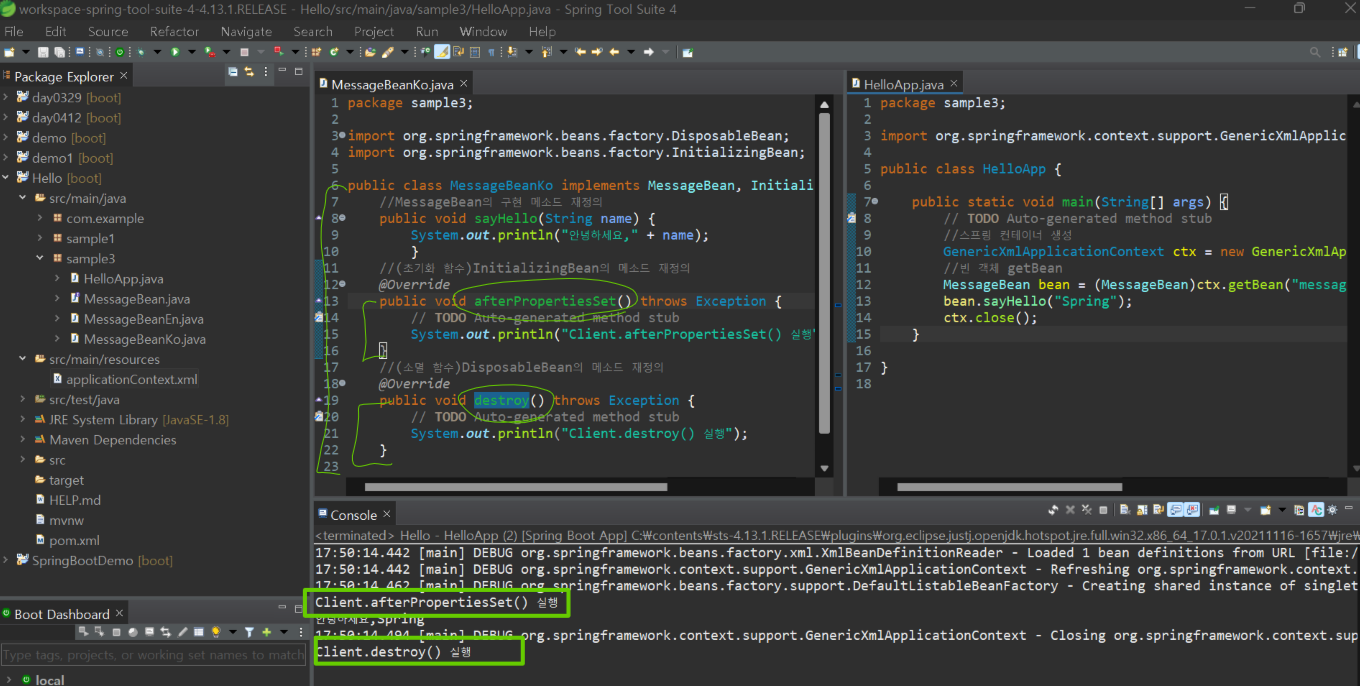Open the Window menu
This screenshot has width=1360, height=686.
coord(483,31)
